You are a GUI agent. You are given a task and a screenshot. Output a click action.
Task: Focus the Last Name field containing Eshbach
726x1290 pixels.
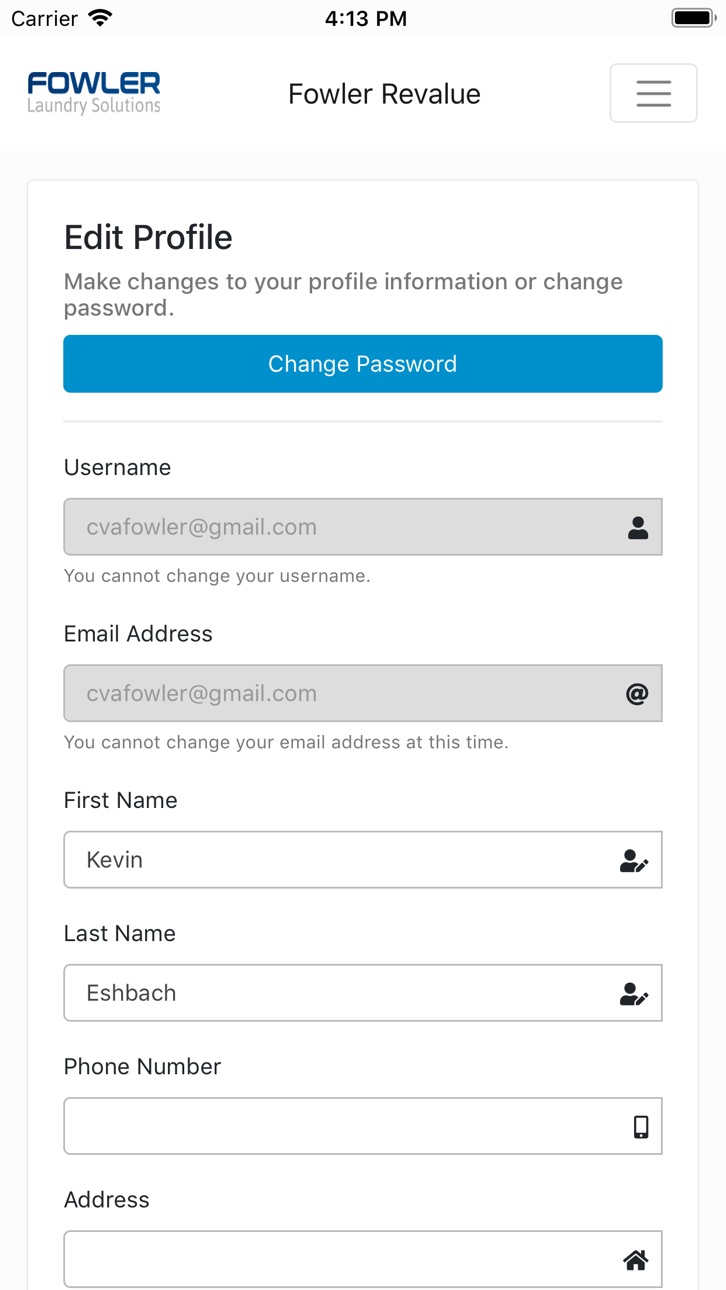click(x=363, y=993)
